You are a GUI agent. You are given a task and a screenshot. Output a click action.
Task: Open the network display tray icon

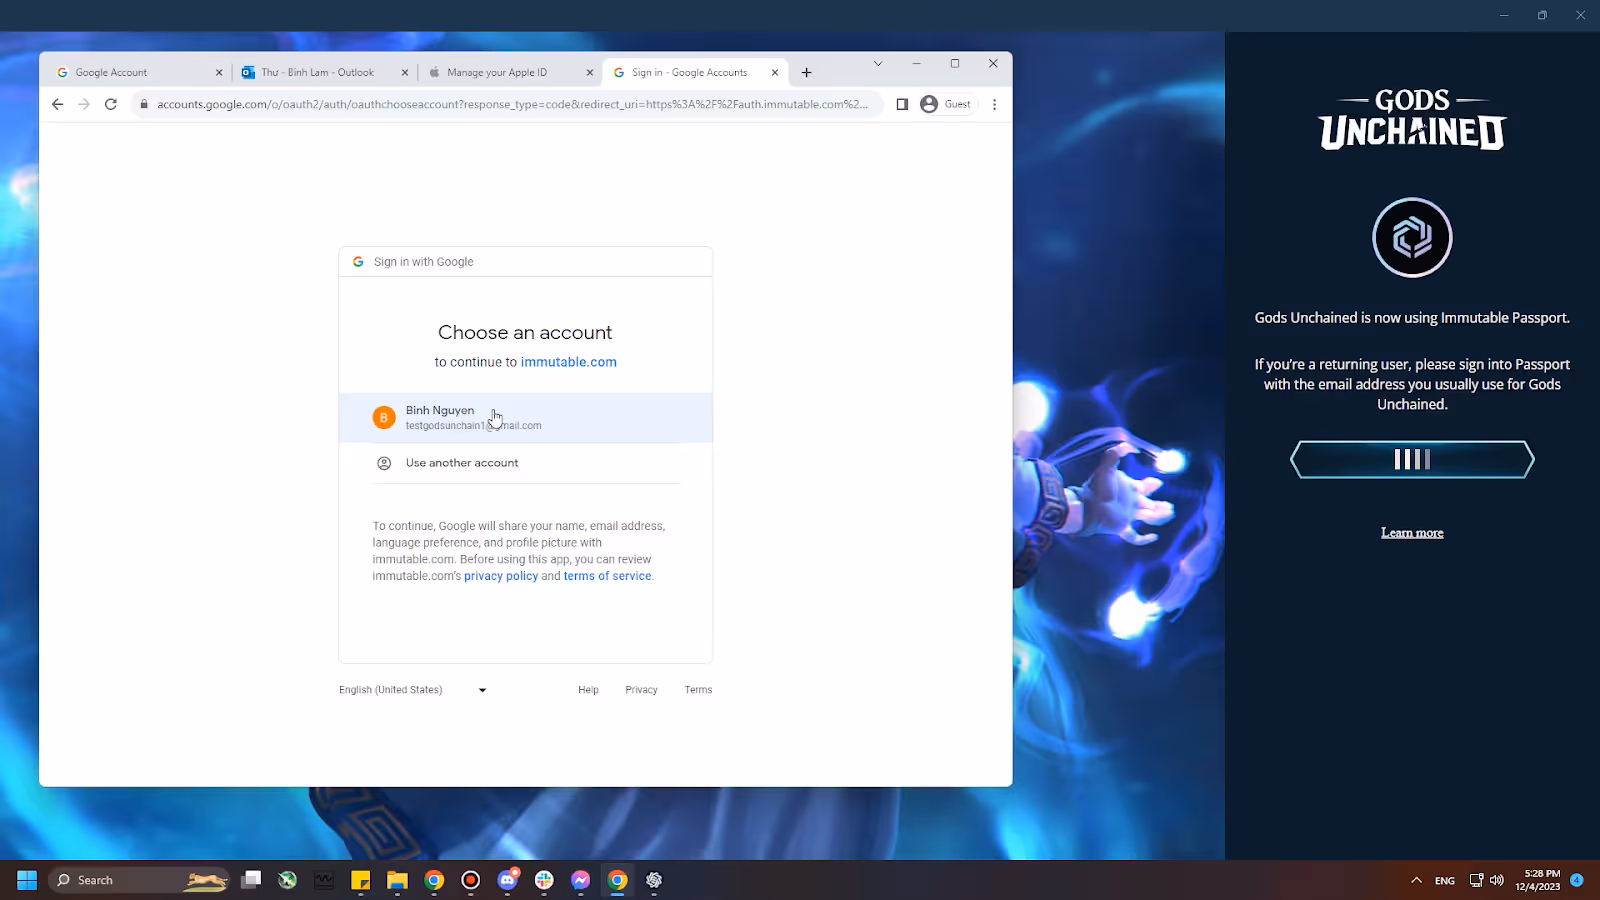(1476, 880)
